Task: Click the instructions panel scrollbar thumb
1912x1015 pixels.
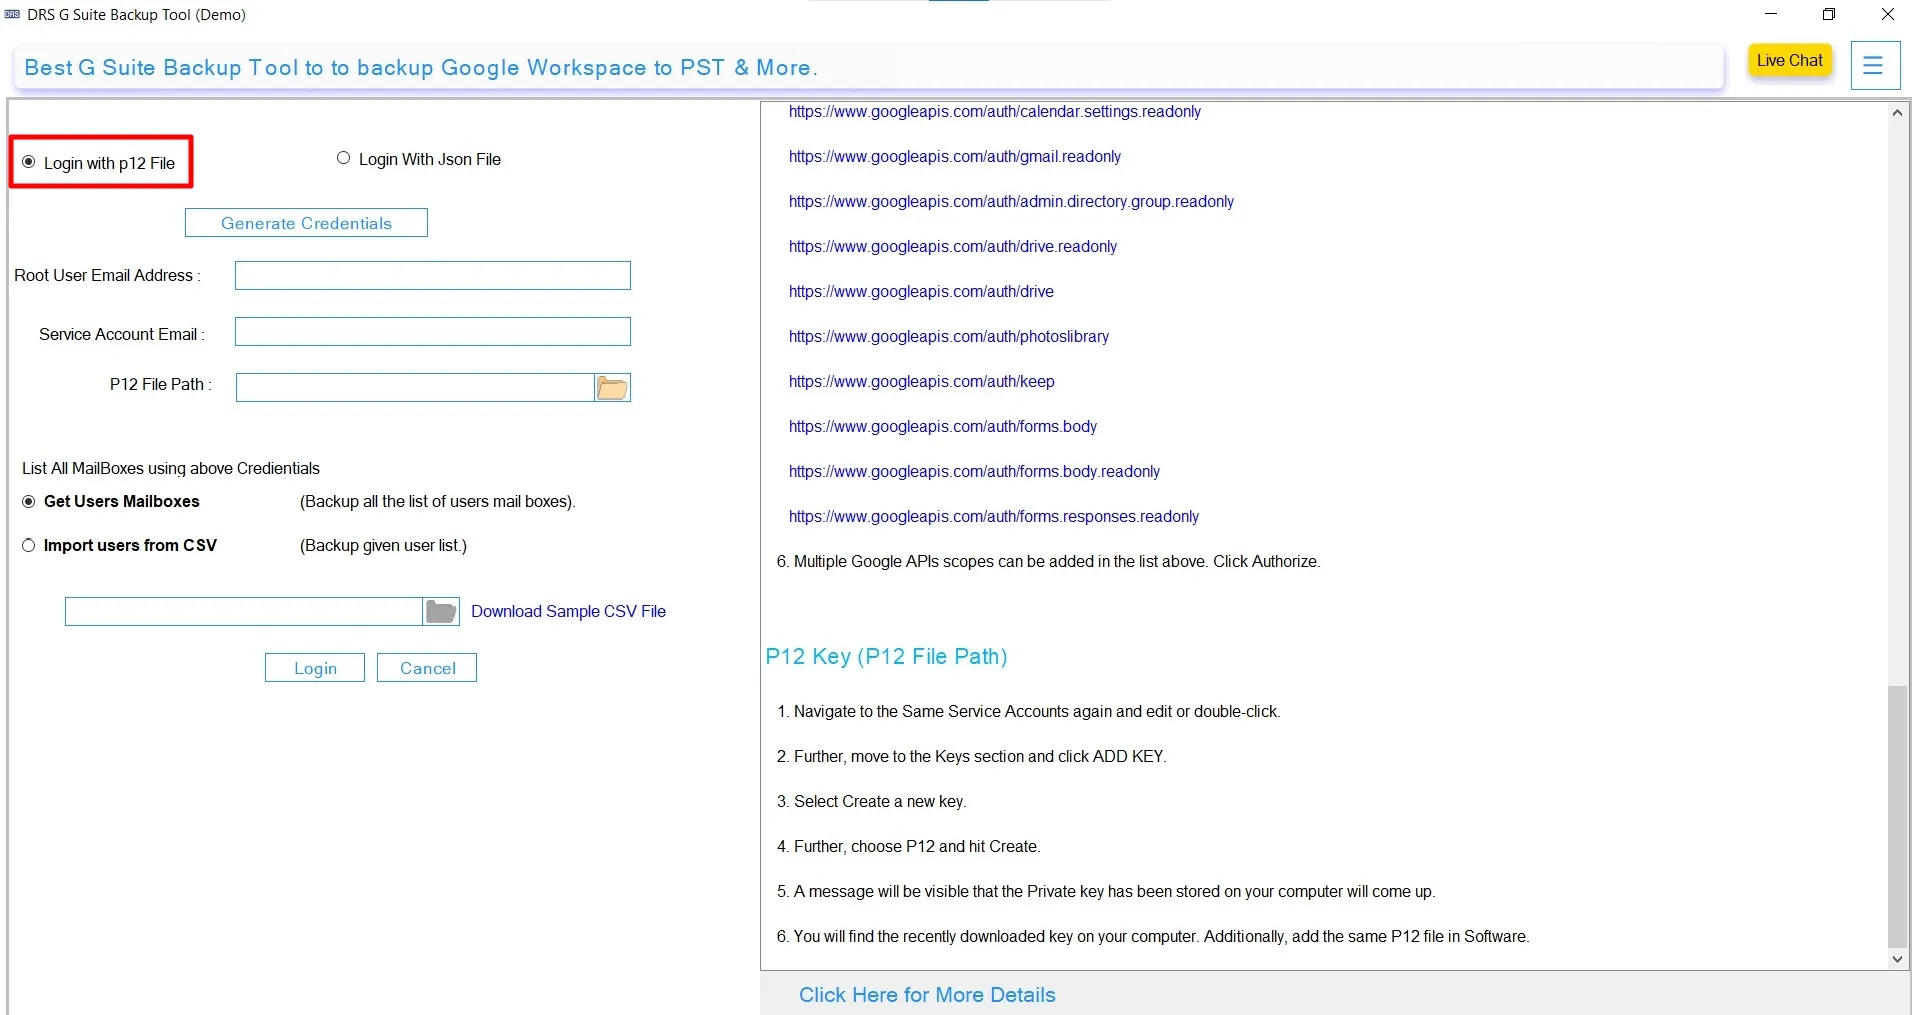Action: click(1897, 816)
